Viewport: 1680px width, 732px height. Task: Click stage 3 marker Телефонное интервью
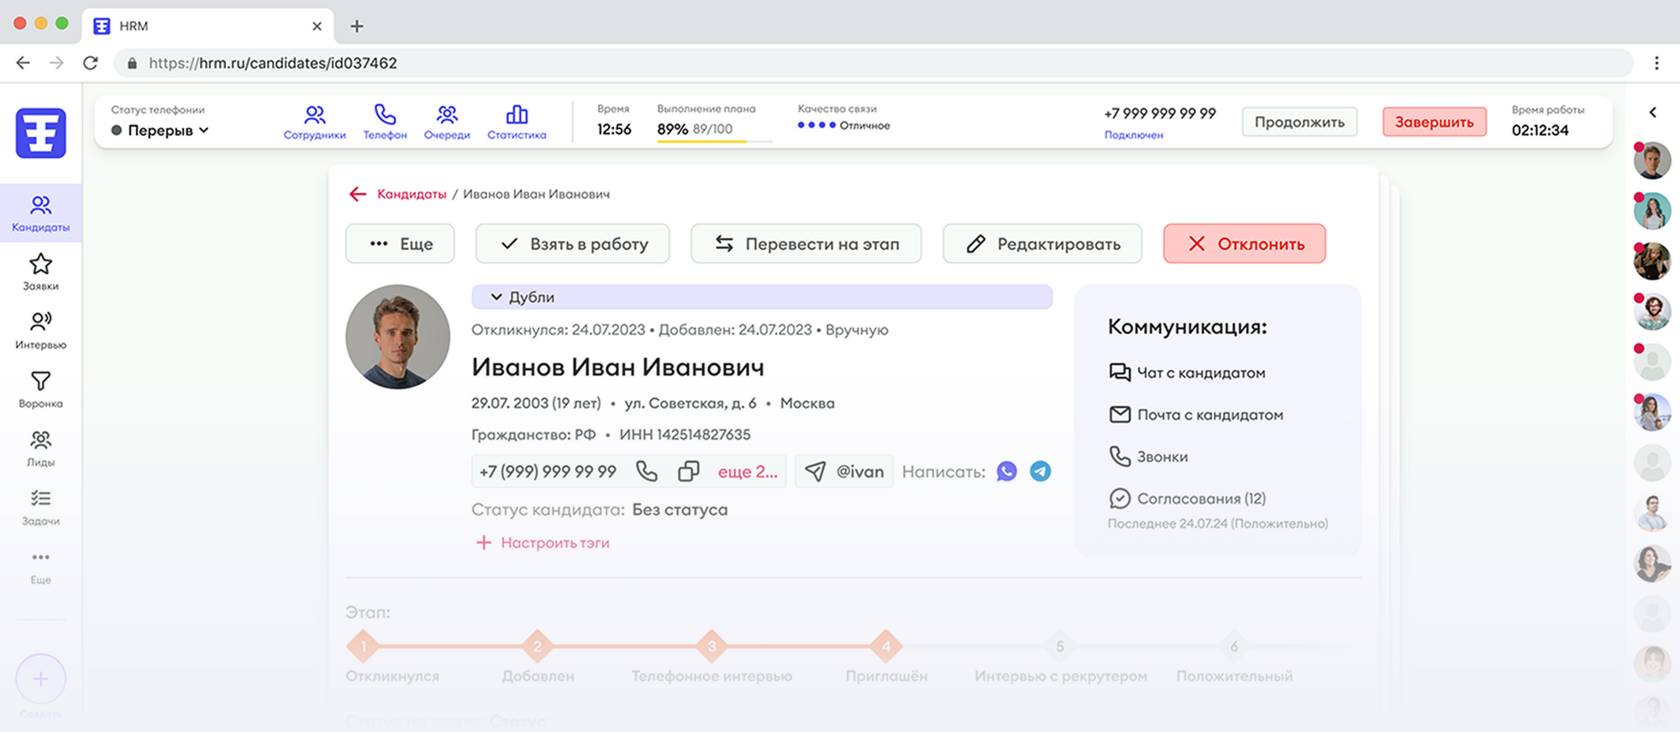(x=711, y=646)
